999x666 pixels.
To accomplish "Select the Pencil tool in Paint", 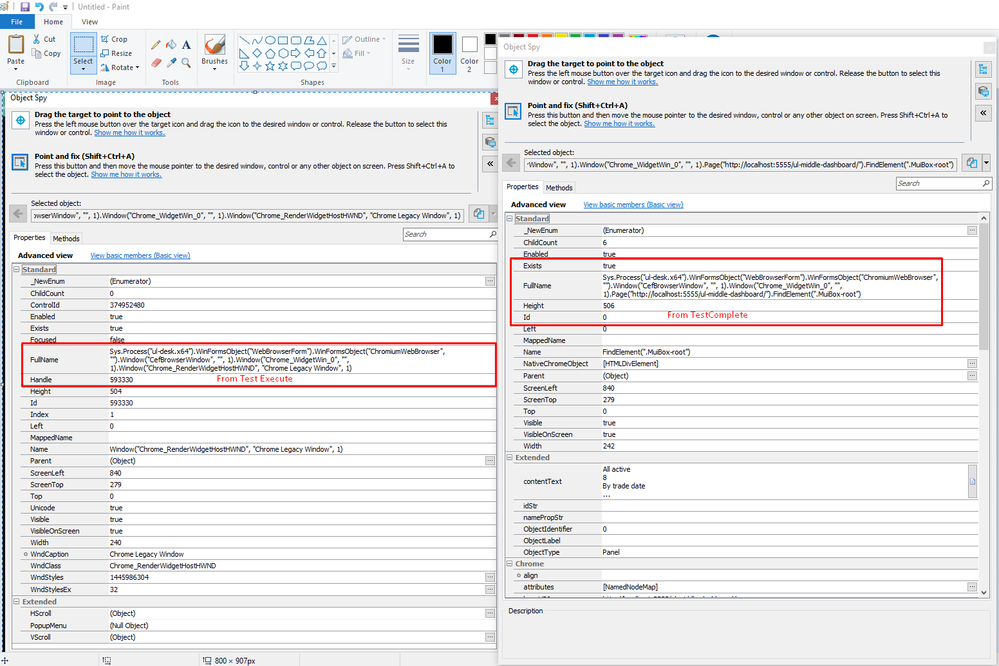I will pyautogui.click(x=155, y=45).
